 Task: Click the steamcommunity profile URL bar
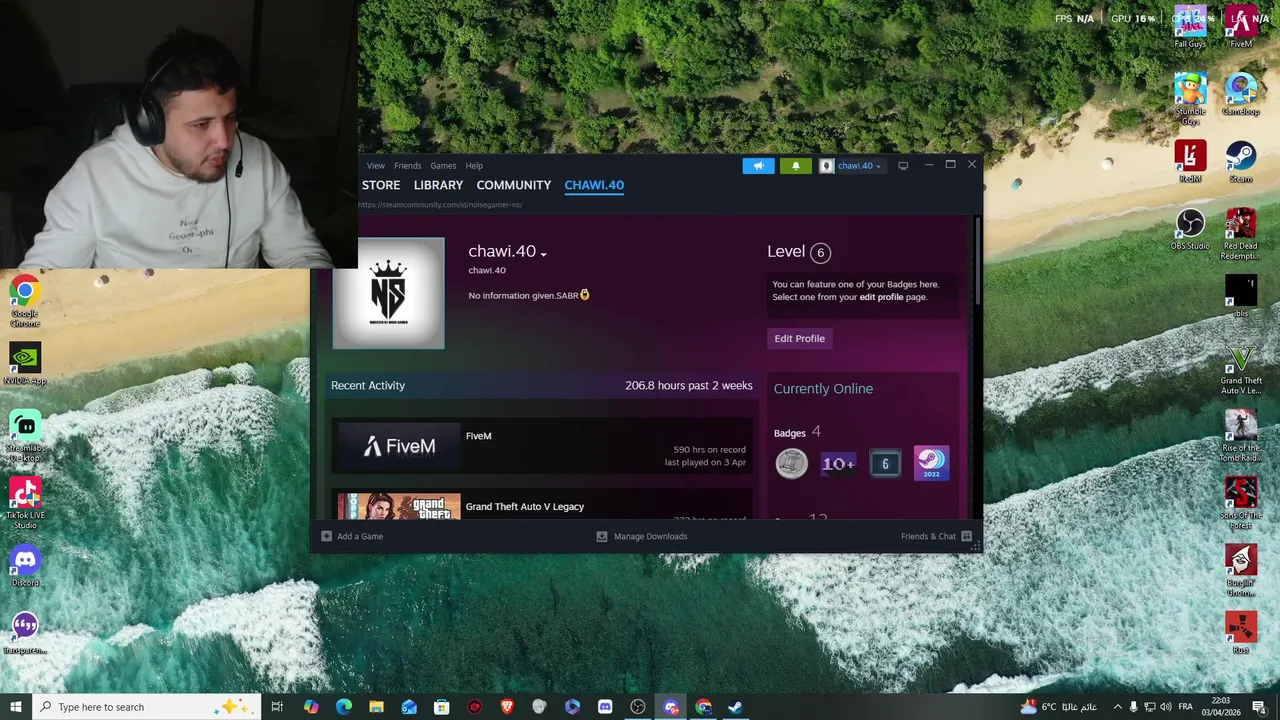[x=440, y=205]
